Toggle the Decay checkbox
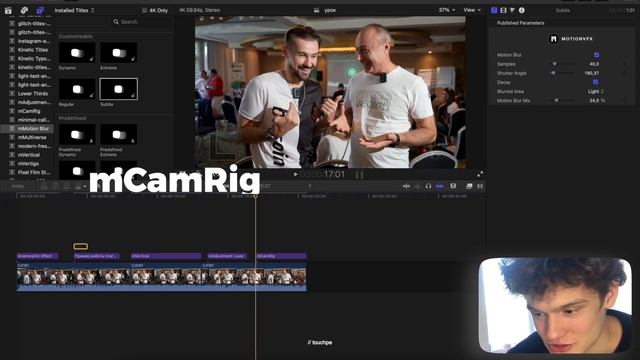 [596, 82]
